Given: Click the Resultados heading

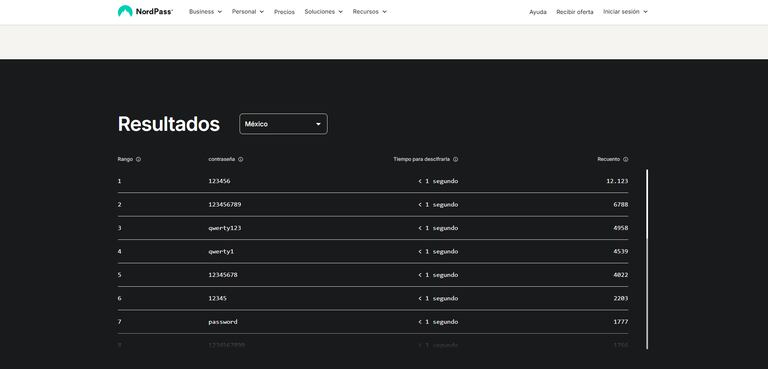Looking at the screenshot, I should (x=168, y=124).
